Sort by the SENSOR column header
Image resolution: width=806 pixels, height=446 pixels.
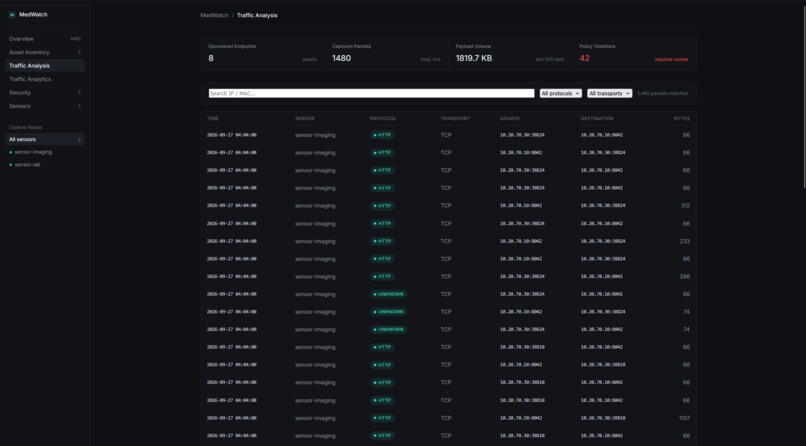coord(305,119)
